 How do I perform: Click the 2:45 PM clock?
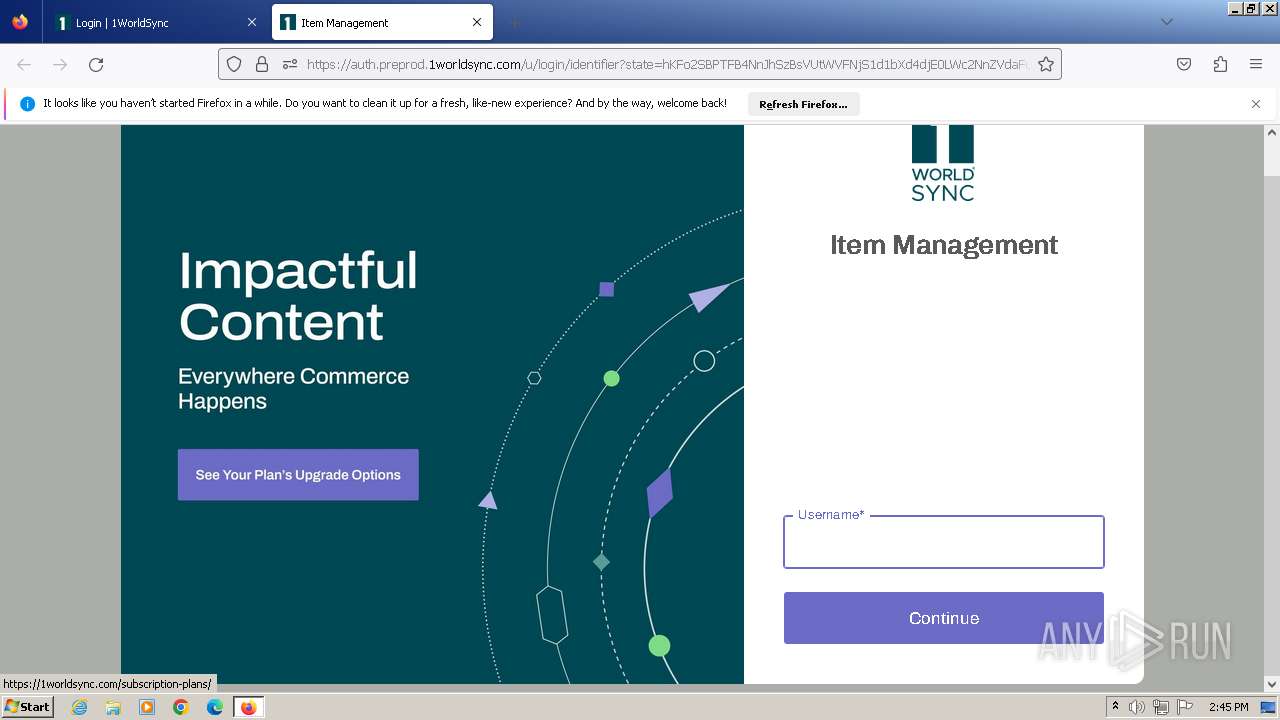[x=1228, y=707]
